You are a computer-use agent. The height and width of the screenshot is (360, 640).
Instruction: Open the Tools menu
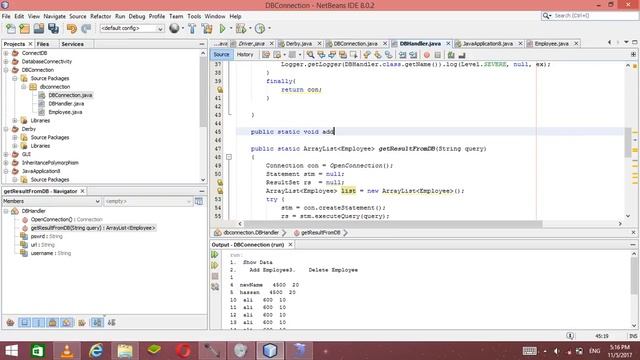tap(194, 16)
